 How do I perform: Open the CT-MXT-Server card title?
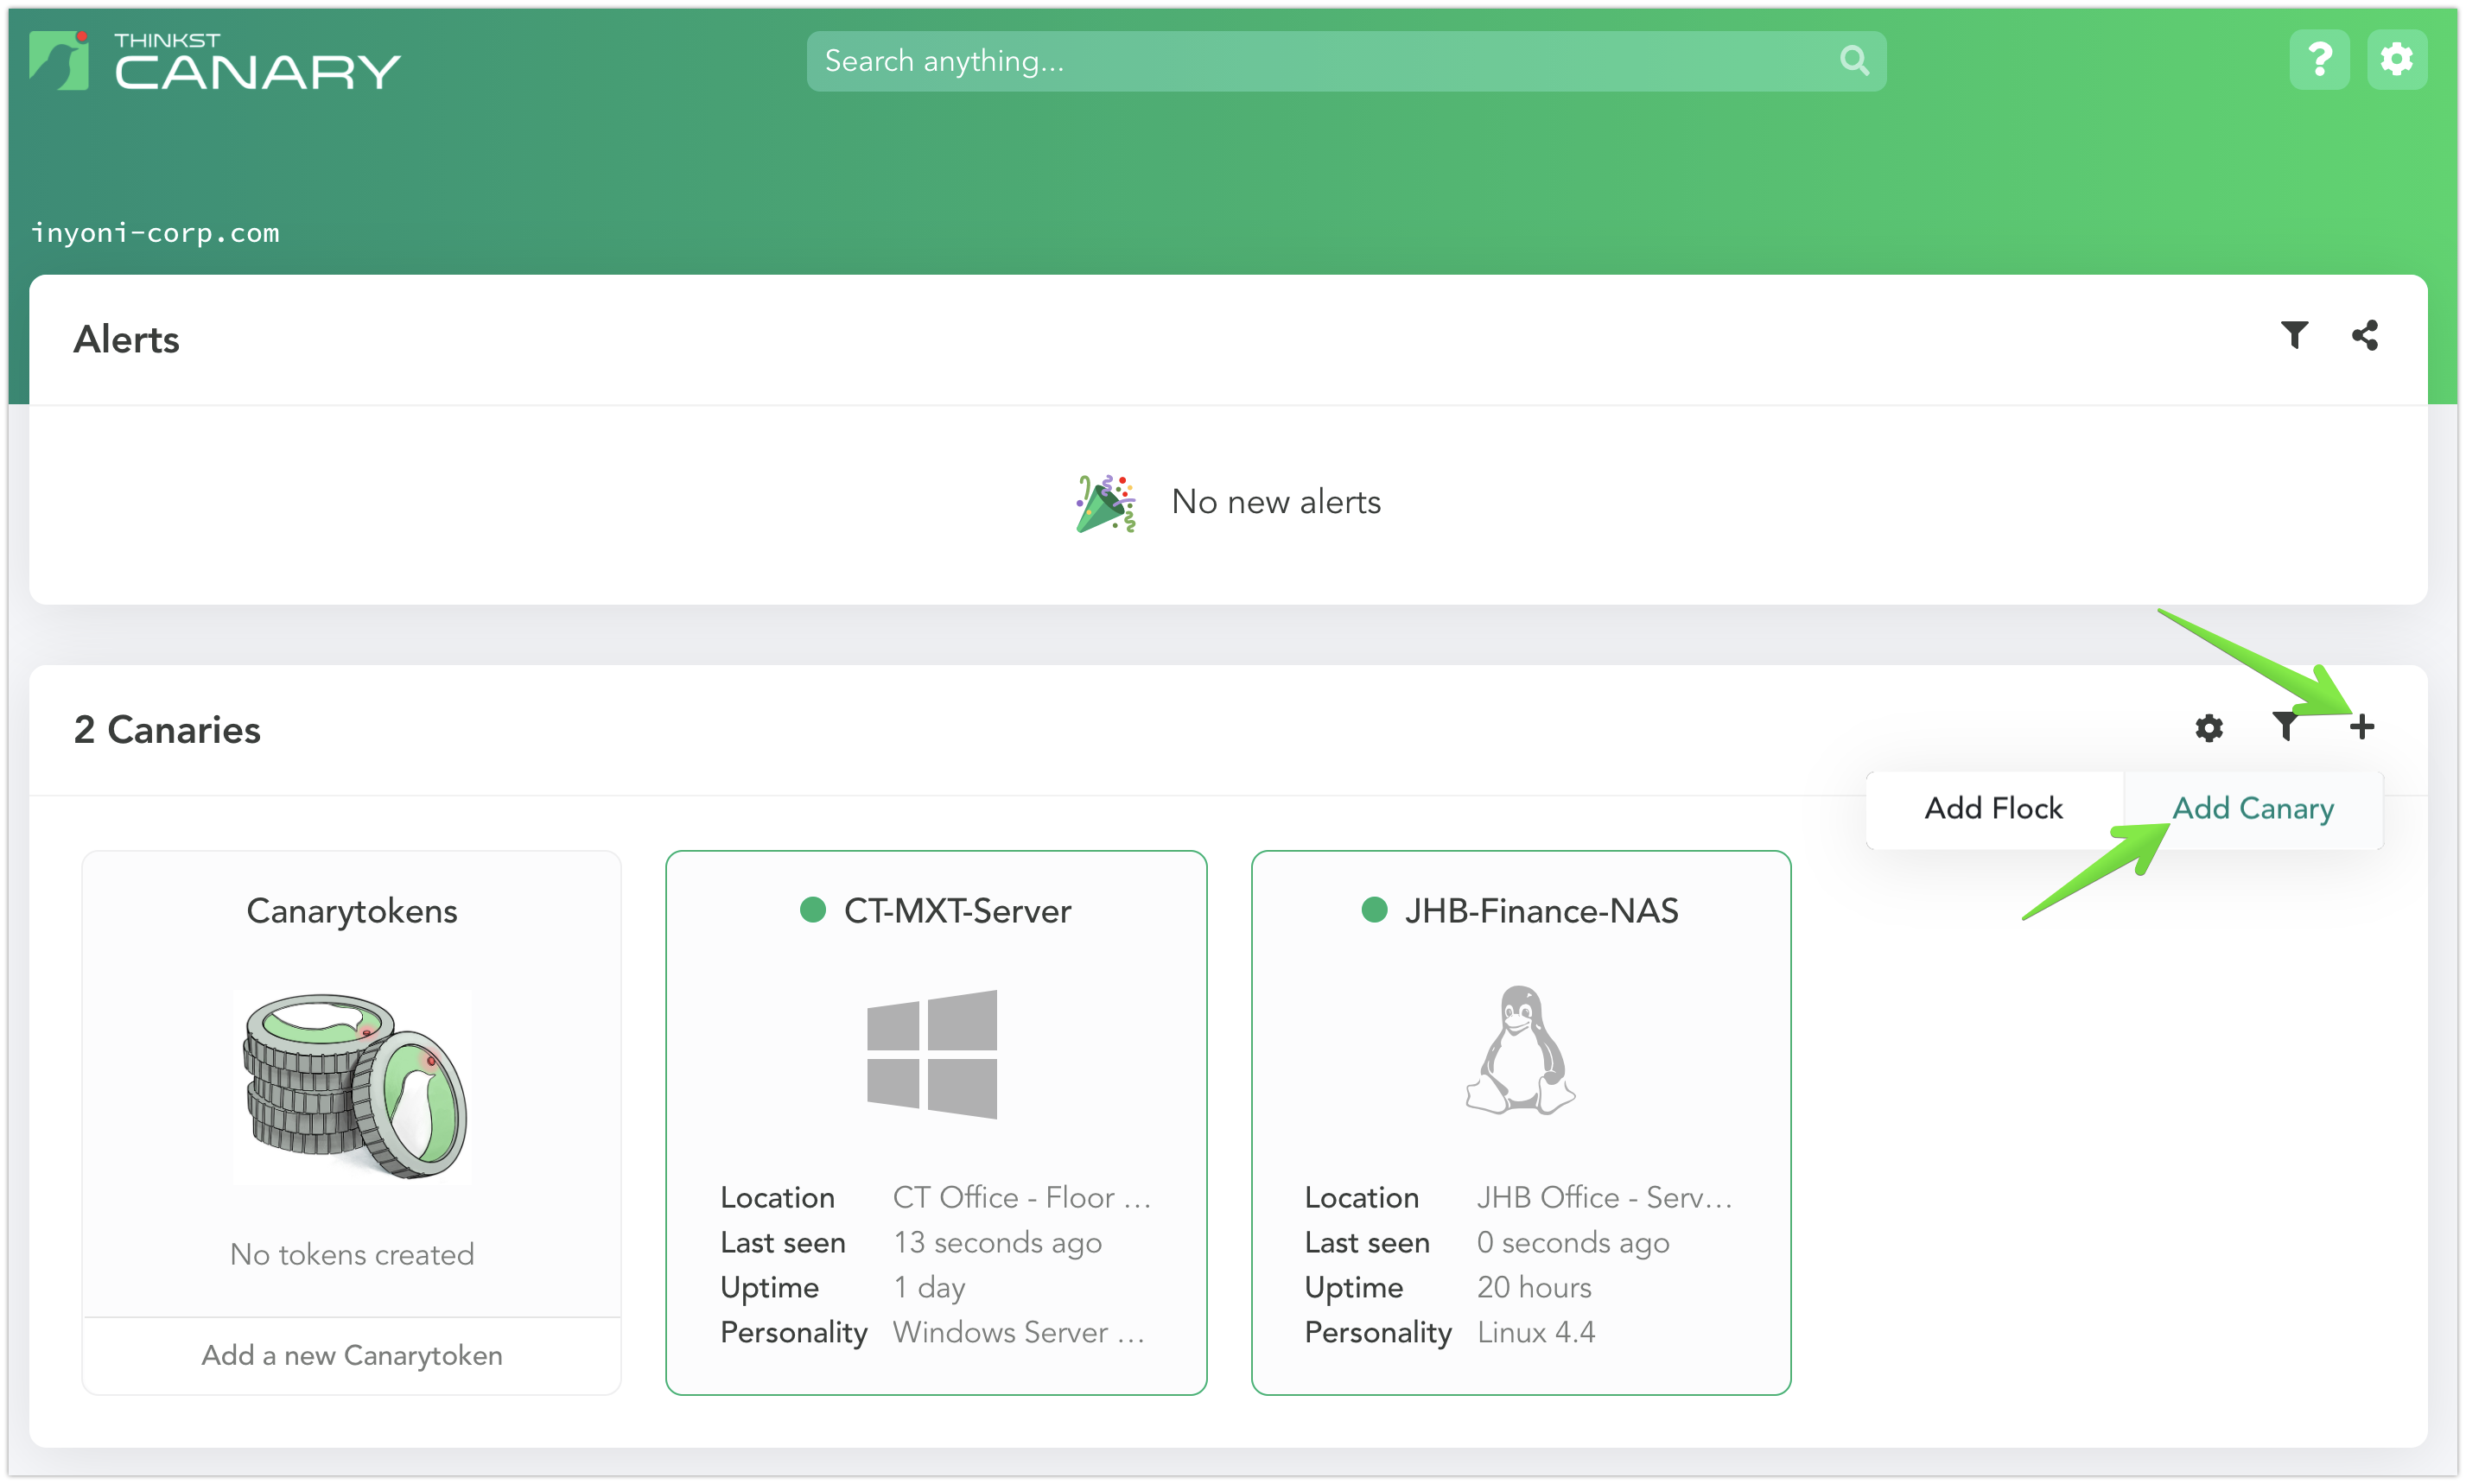[x=957, y=911]
